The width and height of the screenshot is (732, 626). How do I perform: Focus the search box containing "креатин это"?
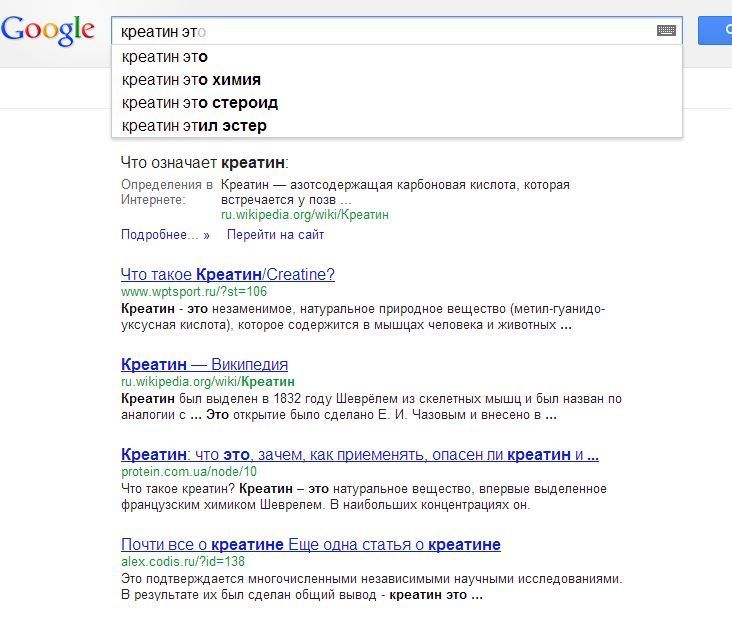[380, 31]
